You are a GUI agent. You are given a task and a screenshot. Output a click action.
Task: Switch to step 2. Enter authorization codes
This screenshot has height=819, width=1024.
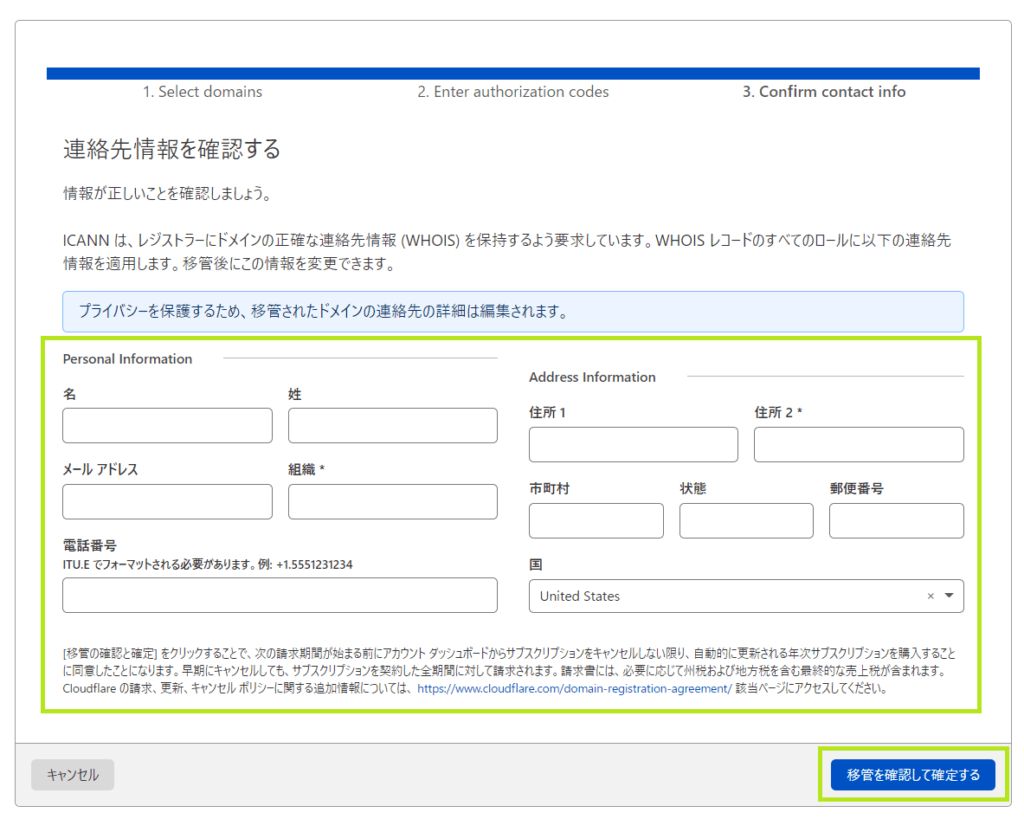tap(515, 91)
